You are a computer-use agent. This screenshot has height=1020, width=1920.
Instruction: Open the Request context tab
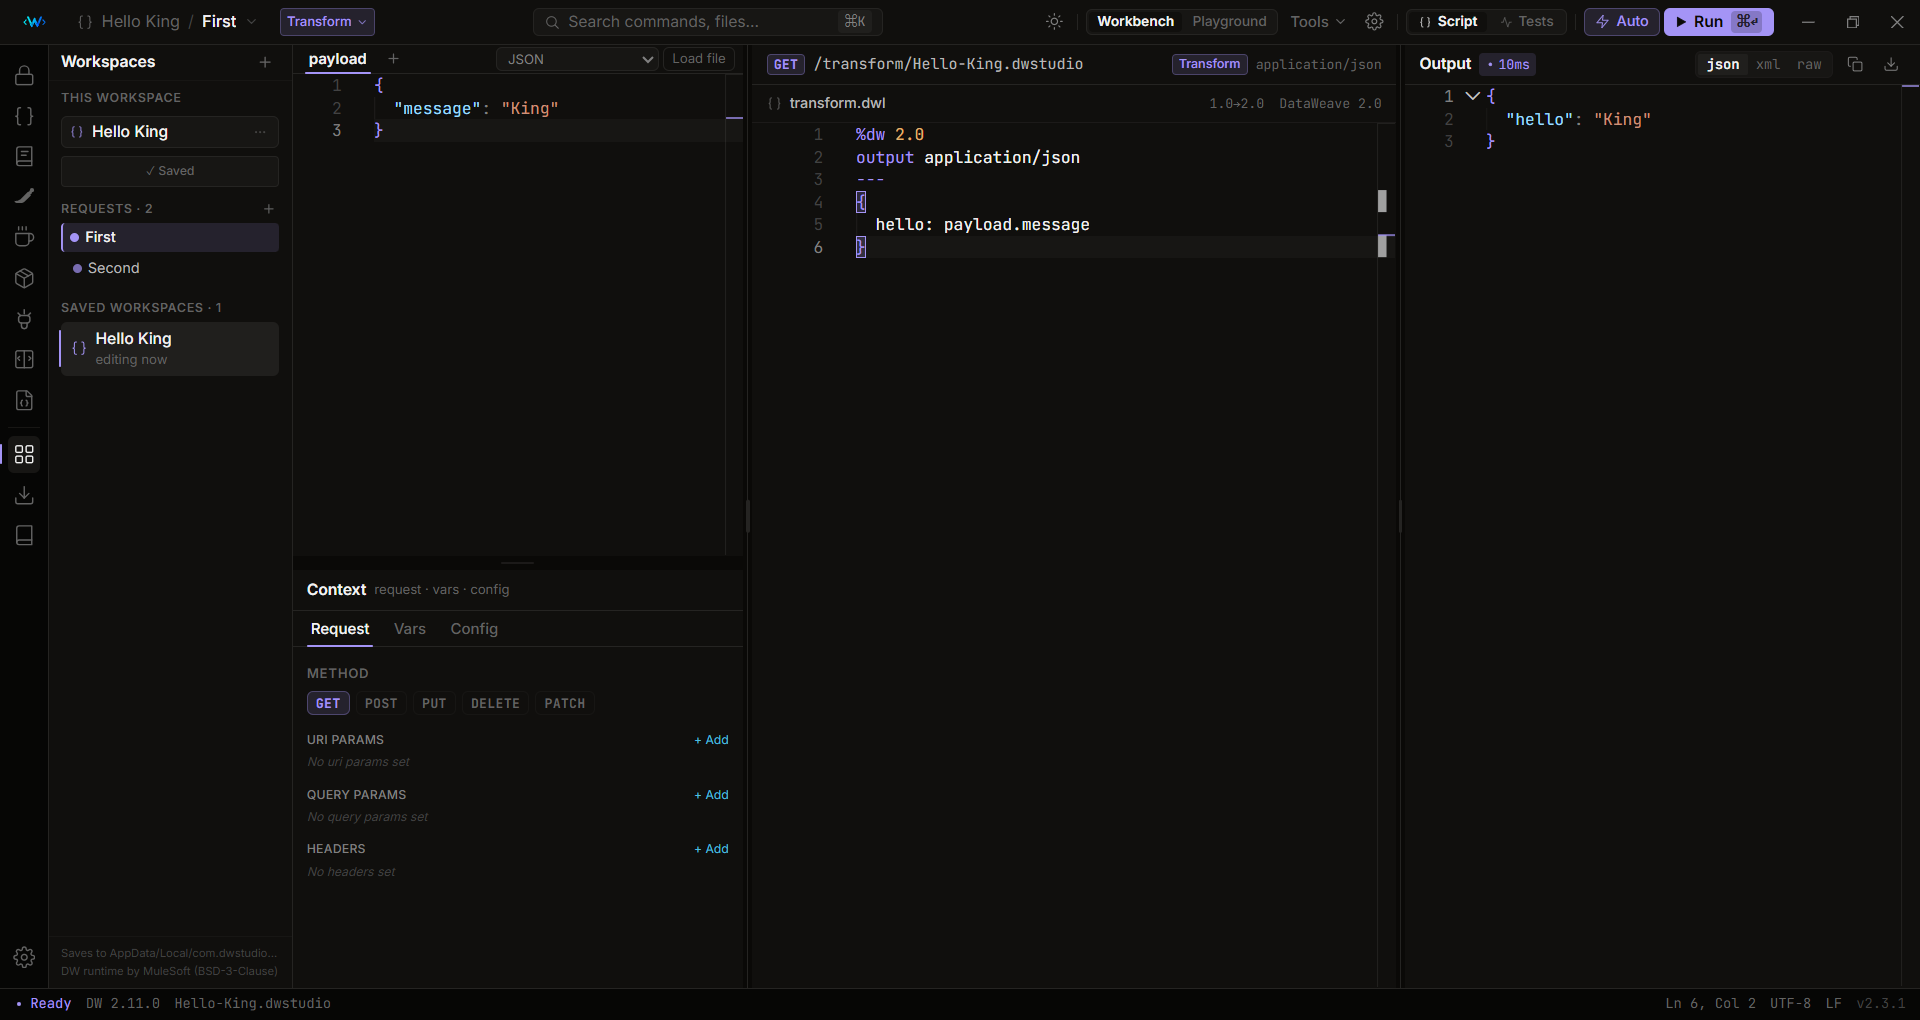[340, 629]
